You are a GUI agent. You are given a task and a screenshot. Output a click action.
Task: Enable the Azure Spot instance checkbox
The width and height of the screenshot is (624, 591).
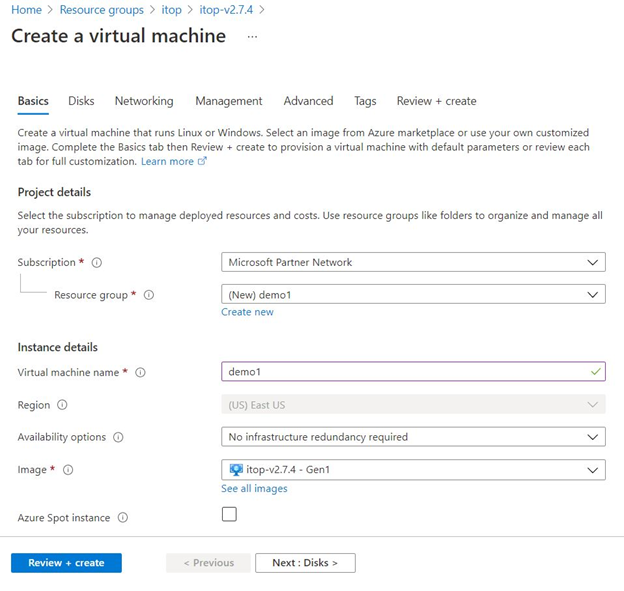(x=229, y=514)
